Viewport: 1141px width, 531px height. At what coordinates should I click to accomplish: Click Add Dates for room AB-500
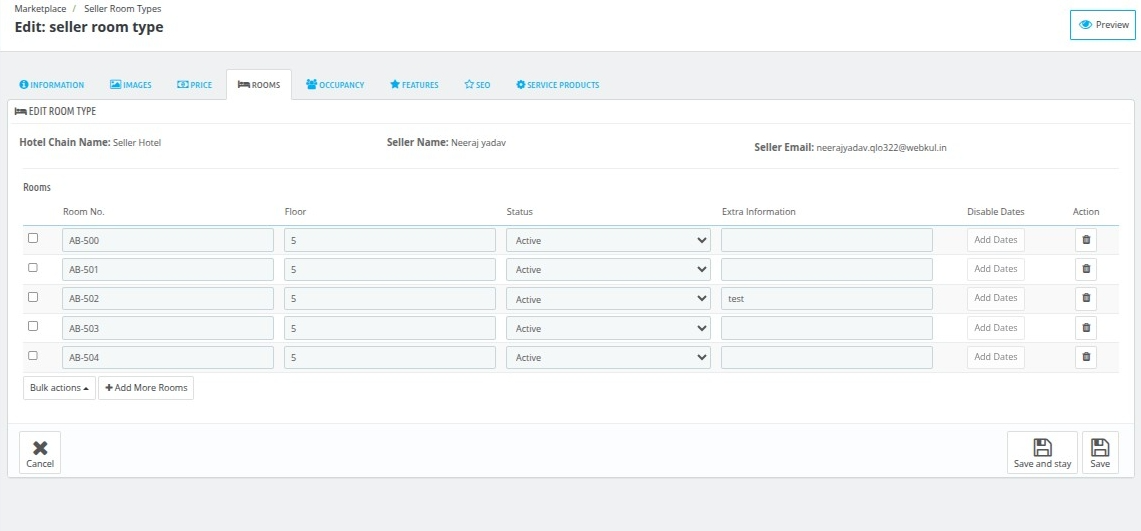tap(995, 239)
